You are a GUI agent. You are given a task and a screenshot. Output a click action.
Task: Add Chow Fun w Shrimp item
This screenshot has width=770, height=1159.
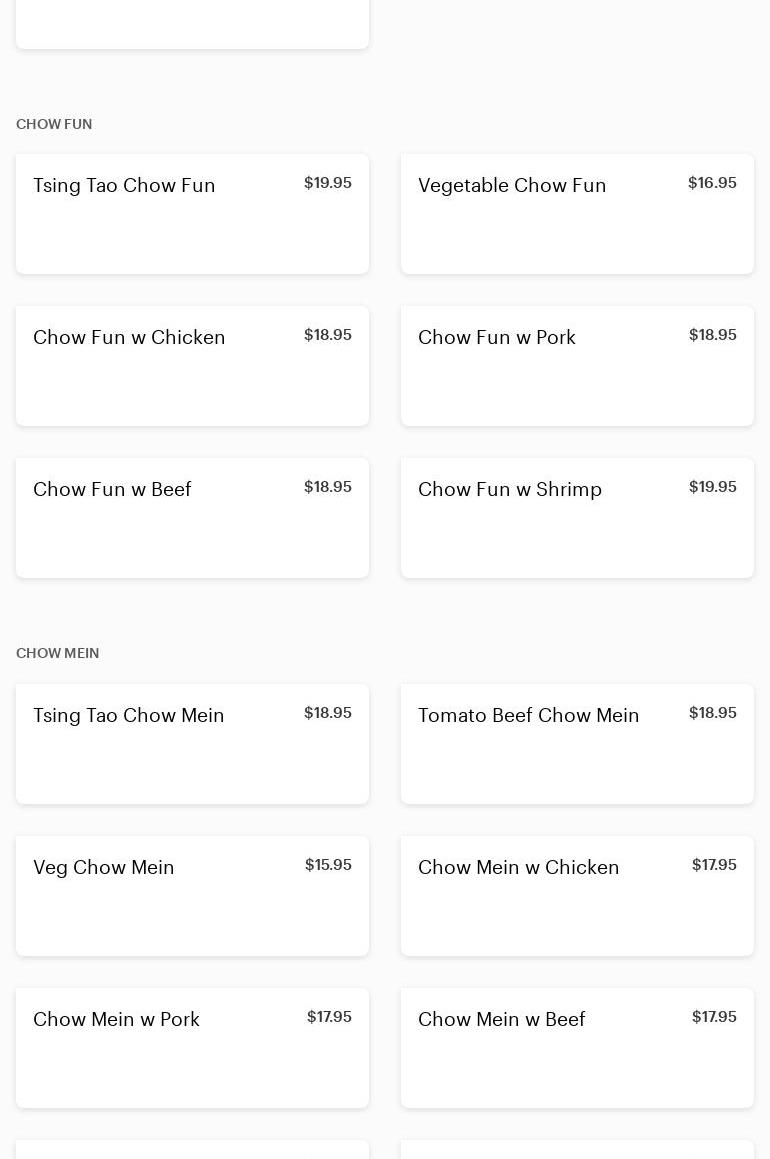(x=577, y=517)
